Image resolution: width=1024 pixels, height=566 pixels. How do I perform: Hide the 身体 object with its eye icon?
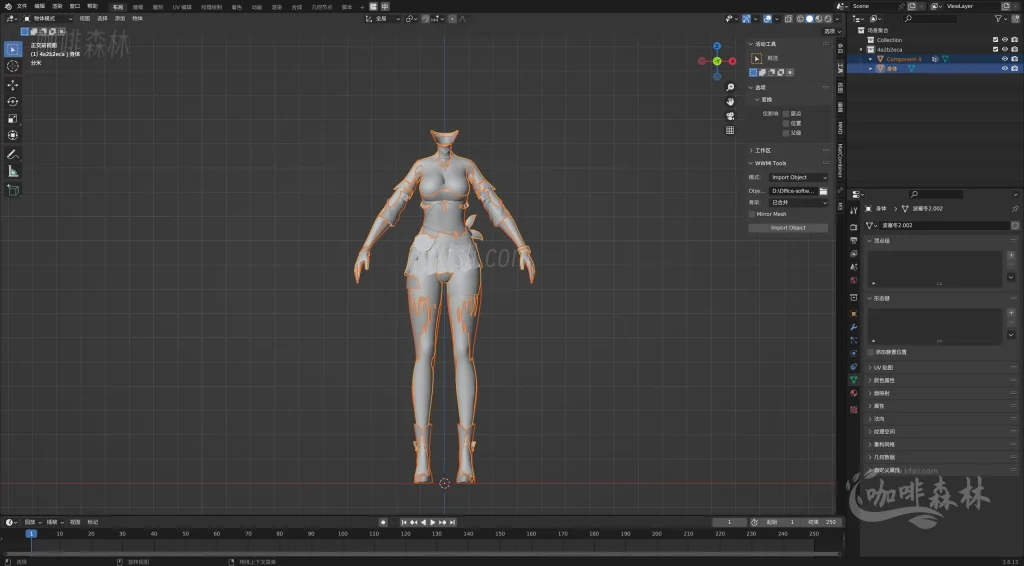coord(1005,68)
